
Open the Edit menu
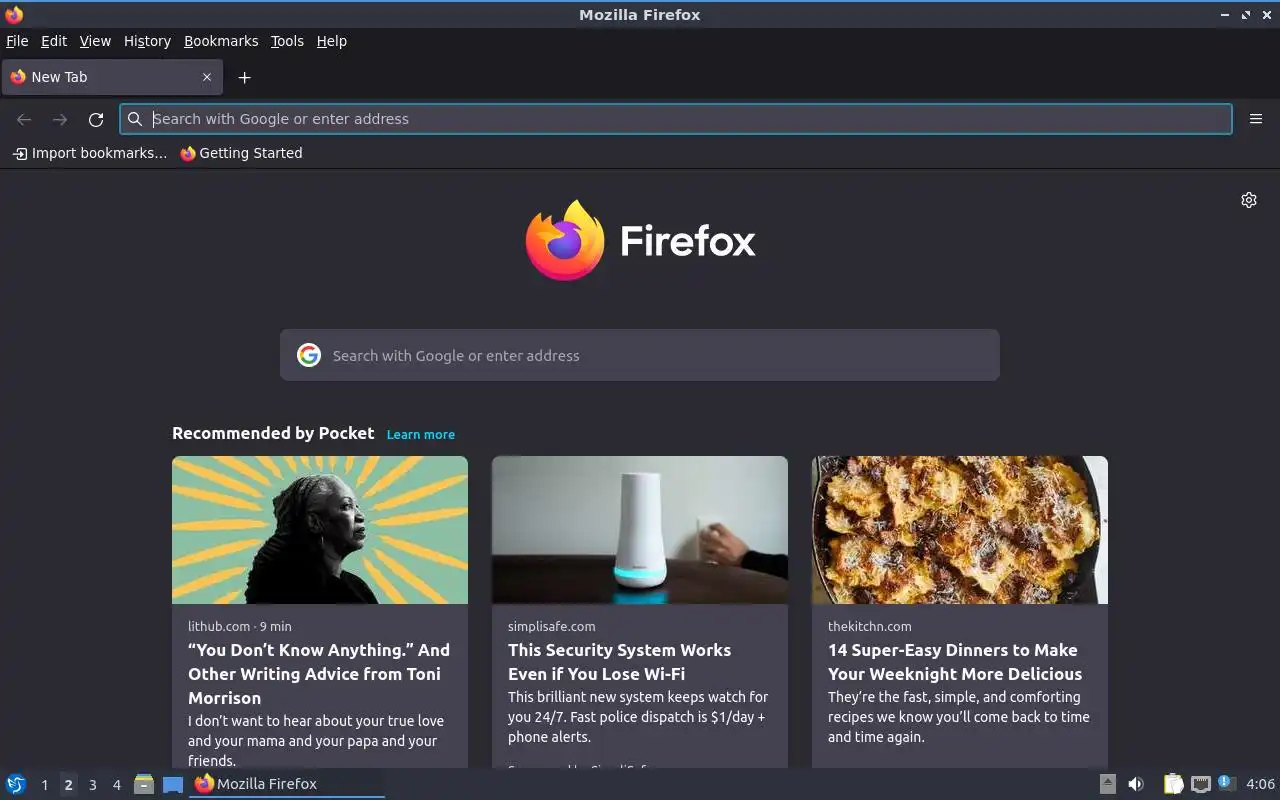pyautogui.click(x=54, y=41)
